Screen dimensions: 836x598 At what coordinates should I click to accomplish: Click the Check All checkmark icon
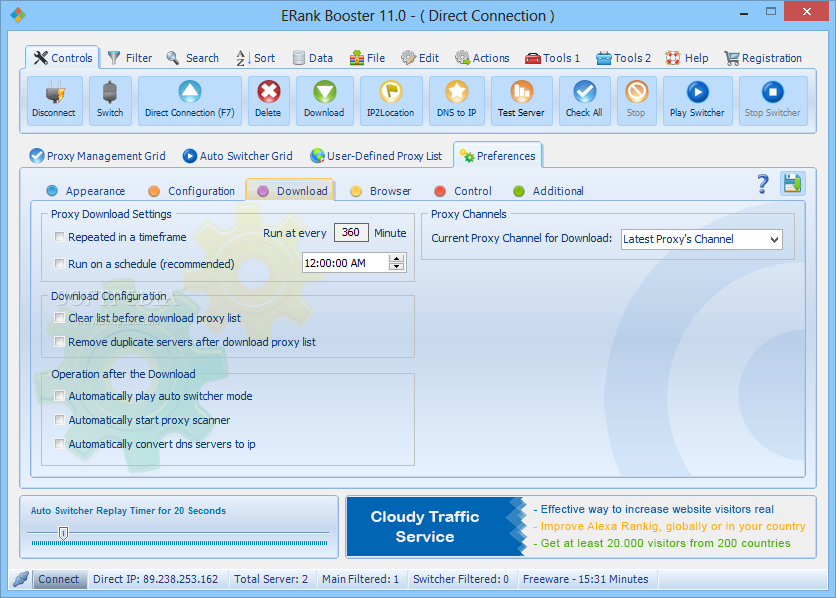(x=584, y=92)
